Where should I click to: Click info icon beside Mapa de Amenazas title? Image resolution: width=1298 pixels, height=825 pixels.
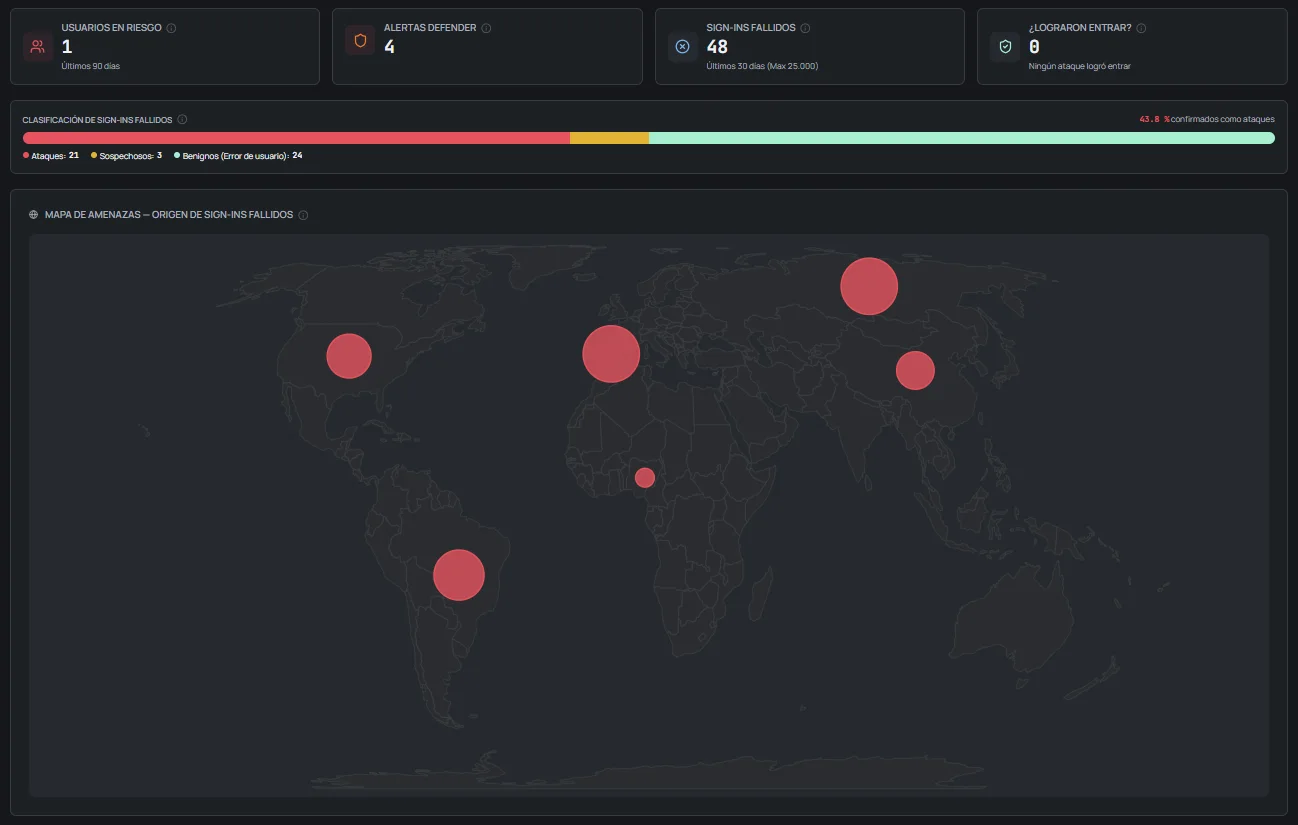click(303, 215)
